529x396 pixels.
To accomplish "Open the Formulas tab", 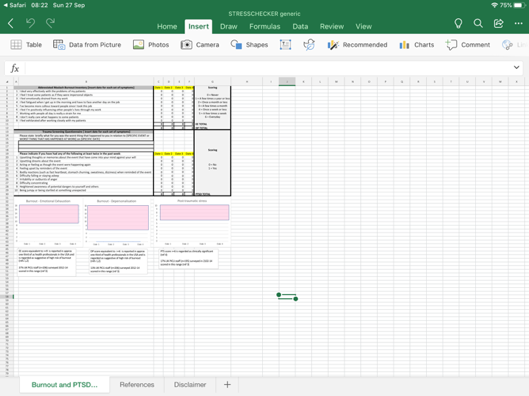I will click(x=264, y=26).
